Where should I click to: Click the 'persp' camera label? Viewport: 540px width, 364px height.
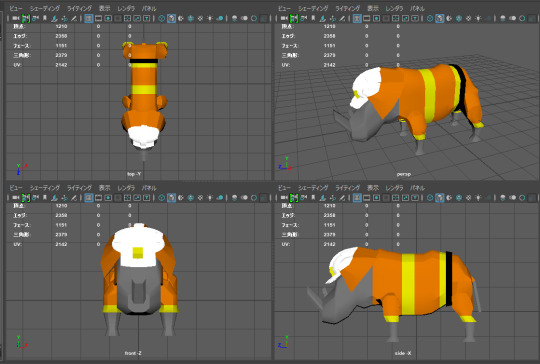coord(404,174)
